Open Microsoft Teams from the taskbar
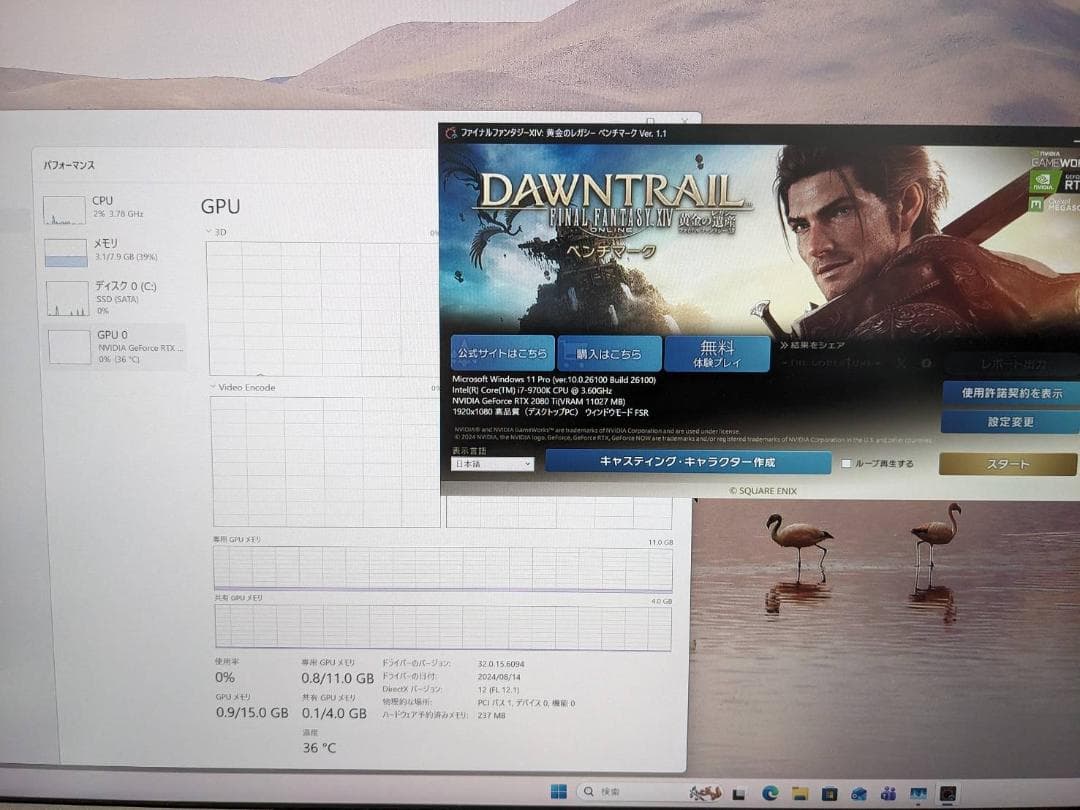Viewport: 1080px width, 810px height. point(889,792)
